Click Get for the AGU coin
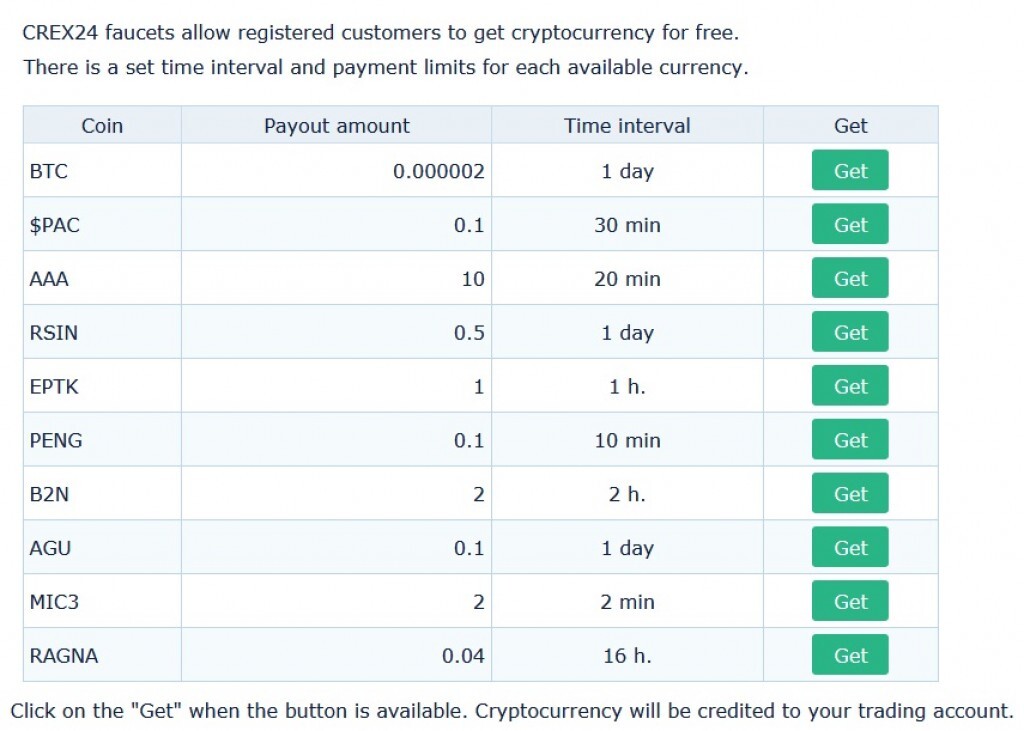Screen dimensions: 1024x731 pos(849,548)
